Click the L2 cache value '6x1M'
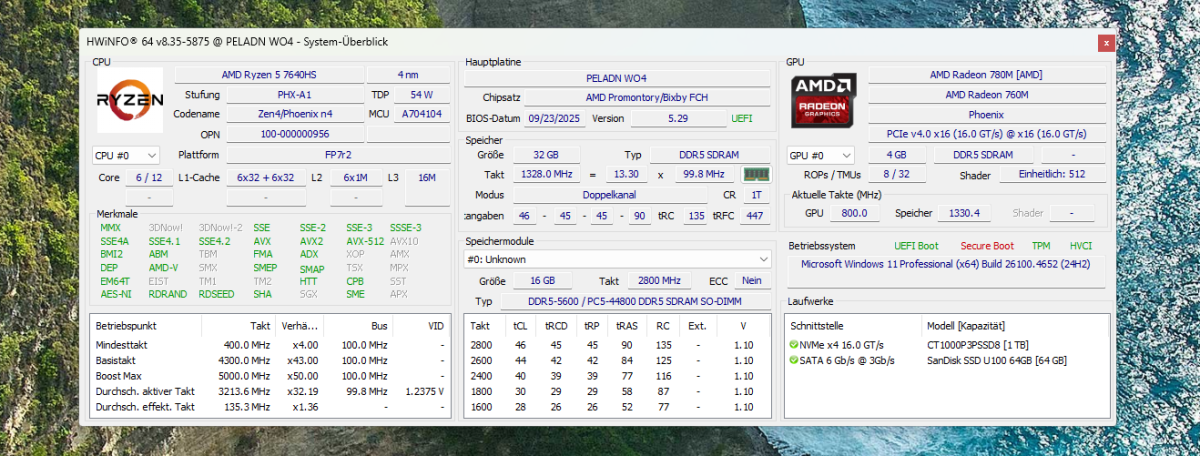This screenshot has height=456, width=1200. click(356, 177)
